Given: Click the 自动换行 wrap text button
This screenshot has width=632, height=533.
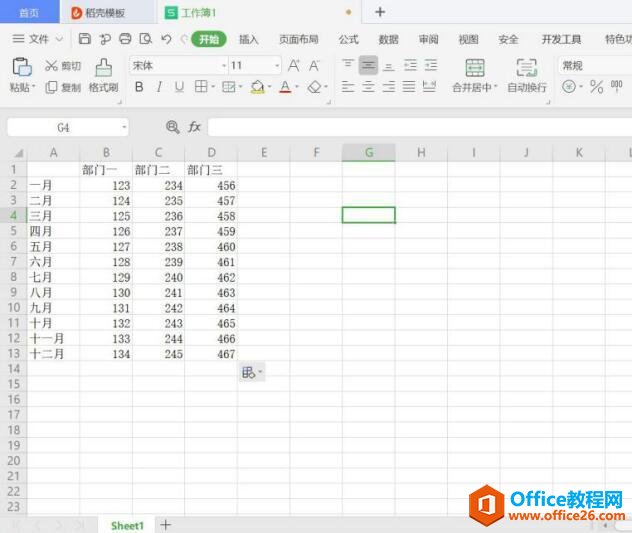Looking at the screenshot, I should [527, 76].
